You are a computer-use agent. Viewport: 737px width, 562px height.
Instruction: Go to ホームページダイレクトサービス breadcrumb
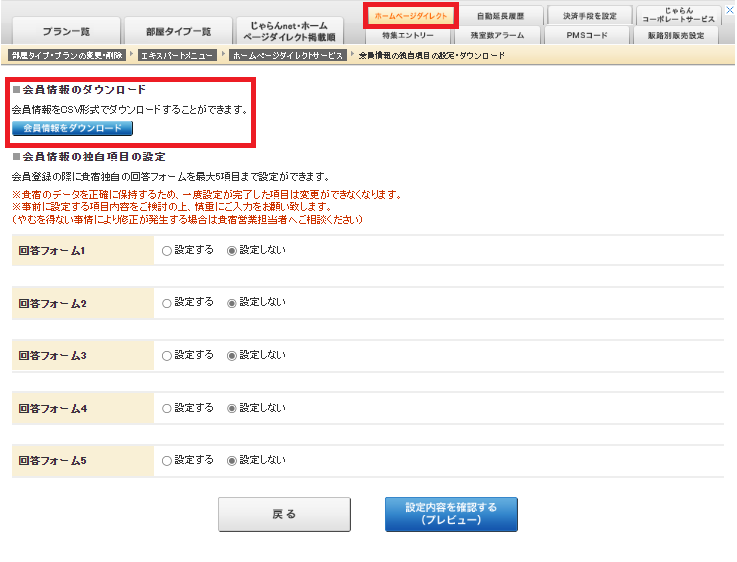[288, 55]
